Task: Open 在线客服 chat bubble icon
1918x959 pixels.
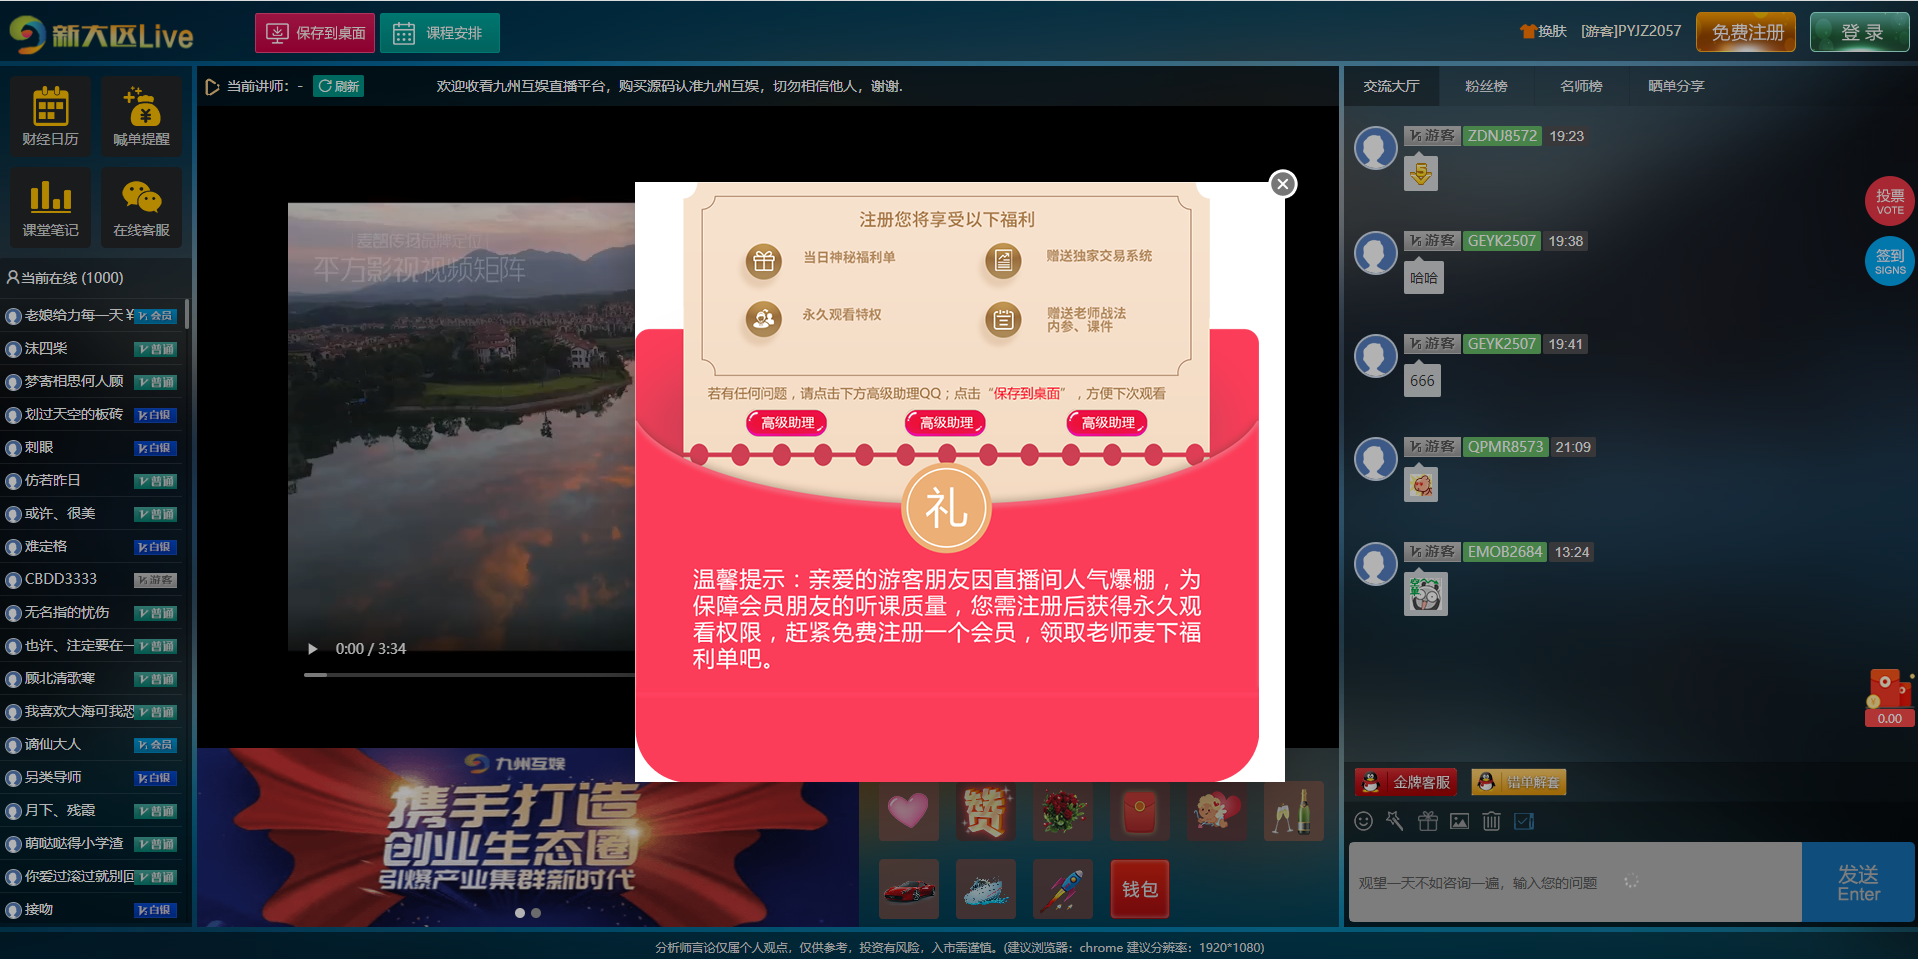Action: point(141,206)
